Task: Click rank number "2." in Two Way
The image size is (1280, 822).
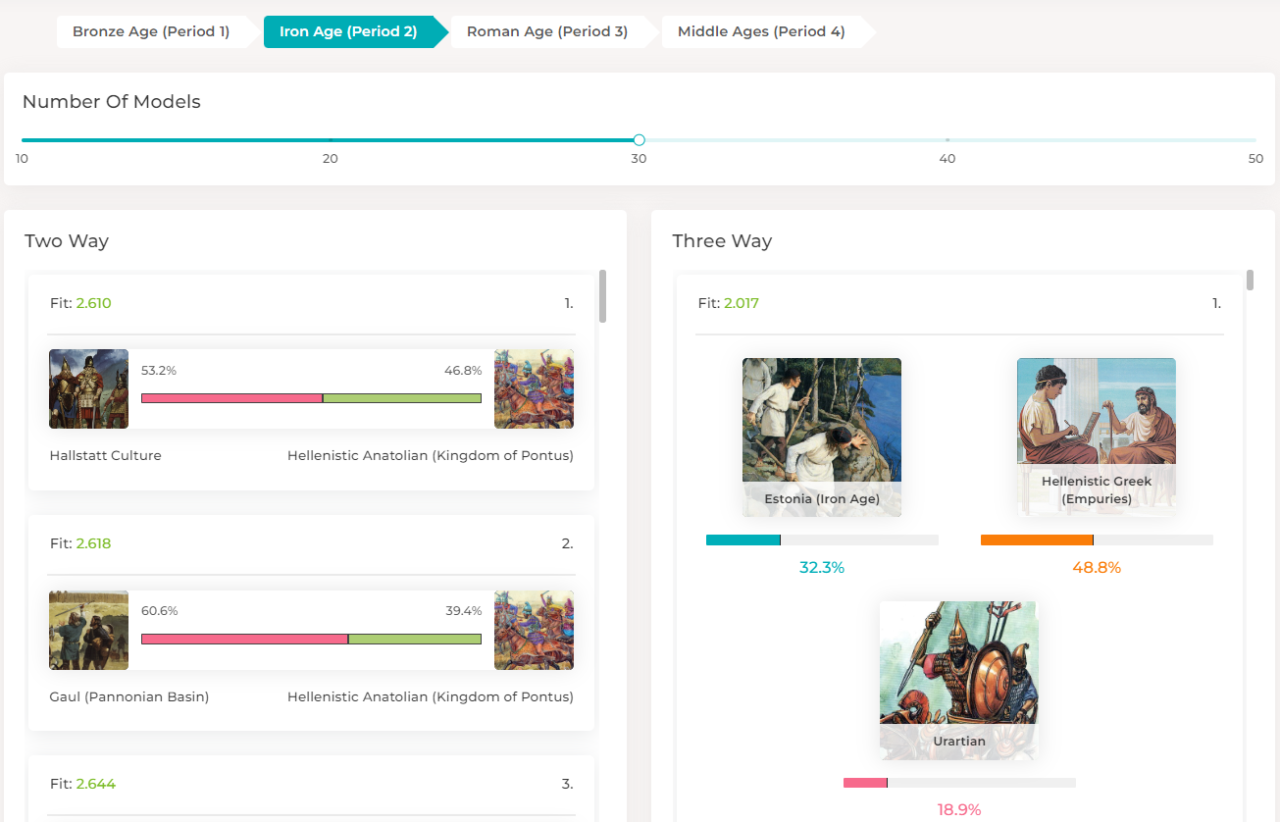Action: (567, 544)
